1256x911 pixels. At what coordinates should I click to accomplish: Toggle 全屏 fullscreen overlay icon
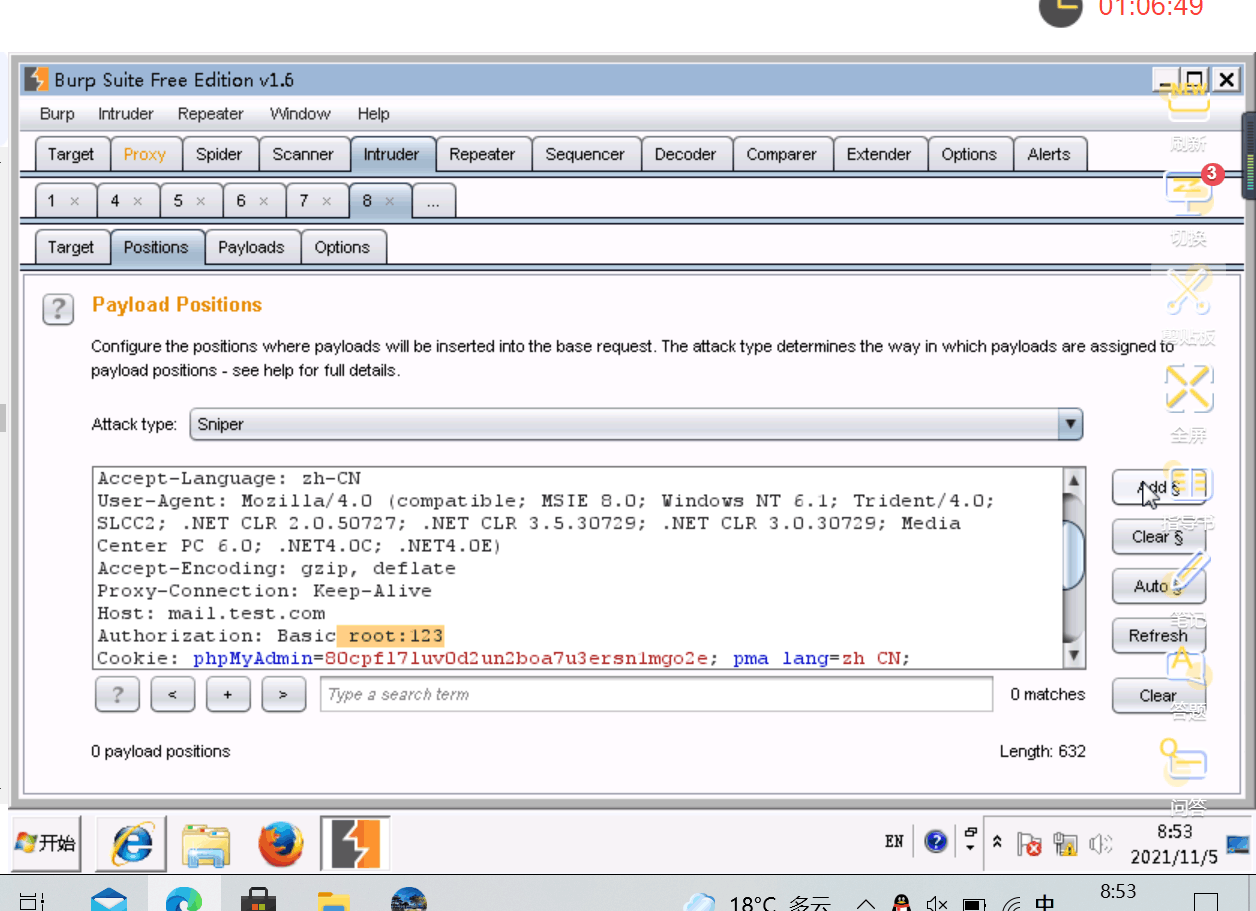tap(1189, 389)
